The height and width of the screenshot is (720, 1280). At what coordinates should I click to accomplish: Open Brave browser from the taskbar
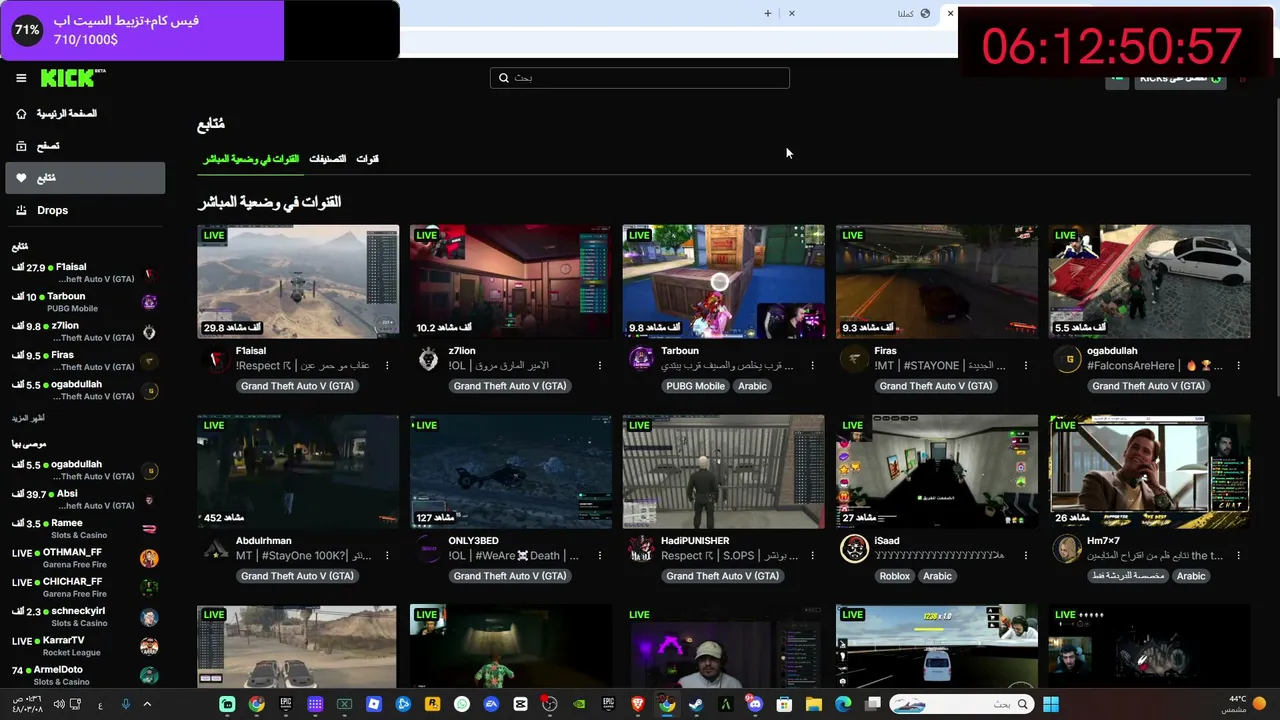(x=637, y=704)
